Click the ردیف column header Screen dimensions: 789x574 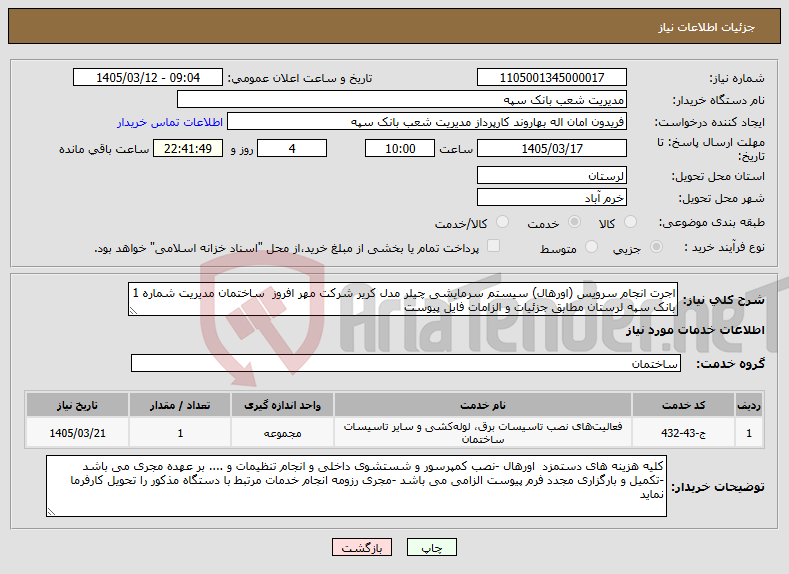click(749, 405)
